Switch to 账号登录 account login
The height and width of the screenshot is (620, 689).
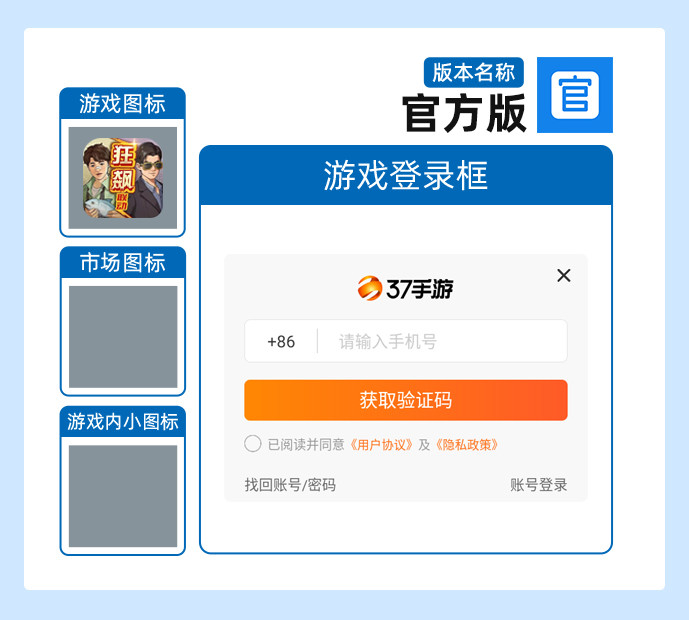538,485
